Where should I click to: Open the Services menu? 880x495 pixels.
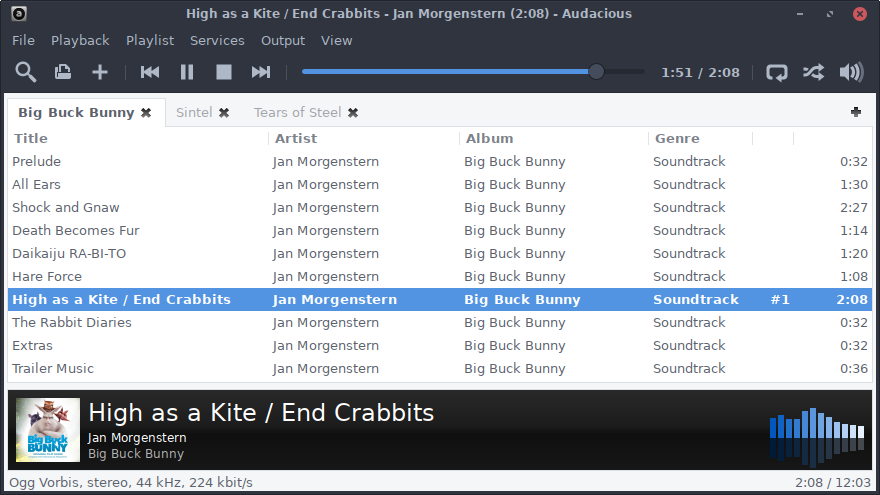pos(217,40)
